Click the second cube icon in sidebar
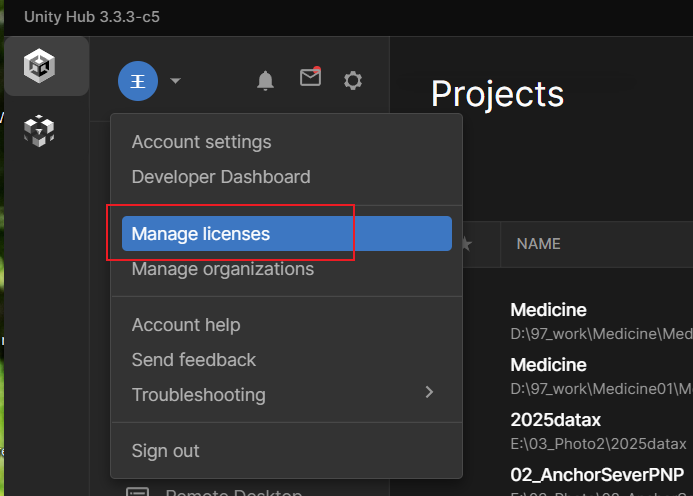Image resolution: width=693 pixels, height=496 pixels. [39, 131]
